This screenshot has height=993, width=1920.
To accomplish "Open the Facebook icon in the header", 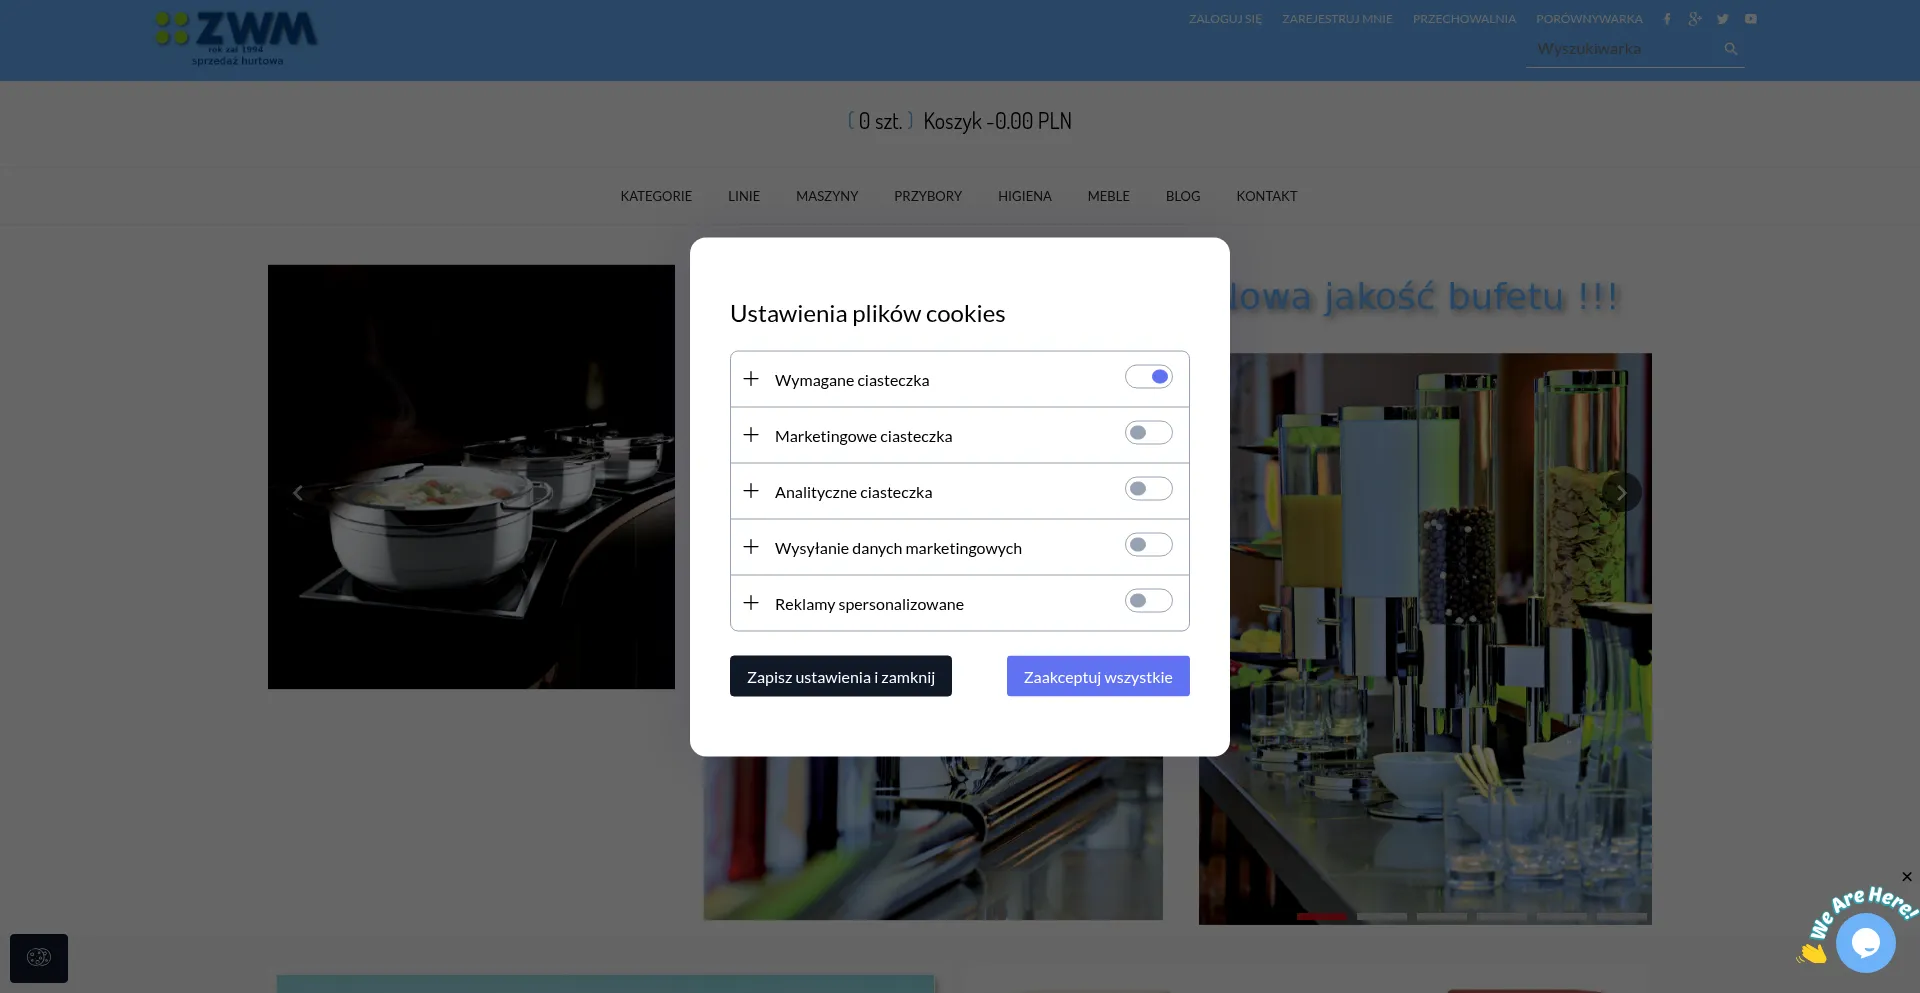I will pyautogui.click(x=1667, y=19).
